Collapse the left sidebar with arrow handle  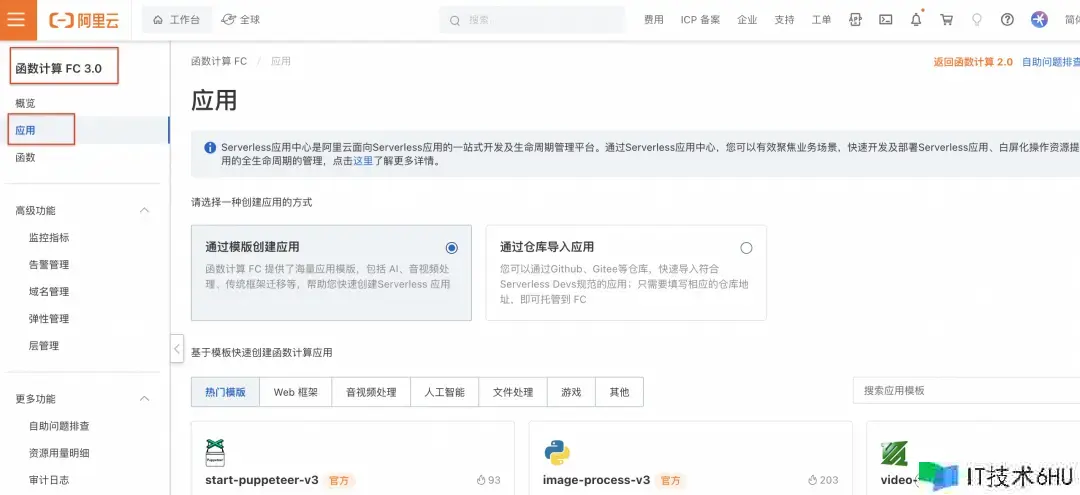(177, 349)
